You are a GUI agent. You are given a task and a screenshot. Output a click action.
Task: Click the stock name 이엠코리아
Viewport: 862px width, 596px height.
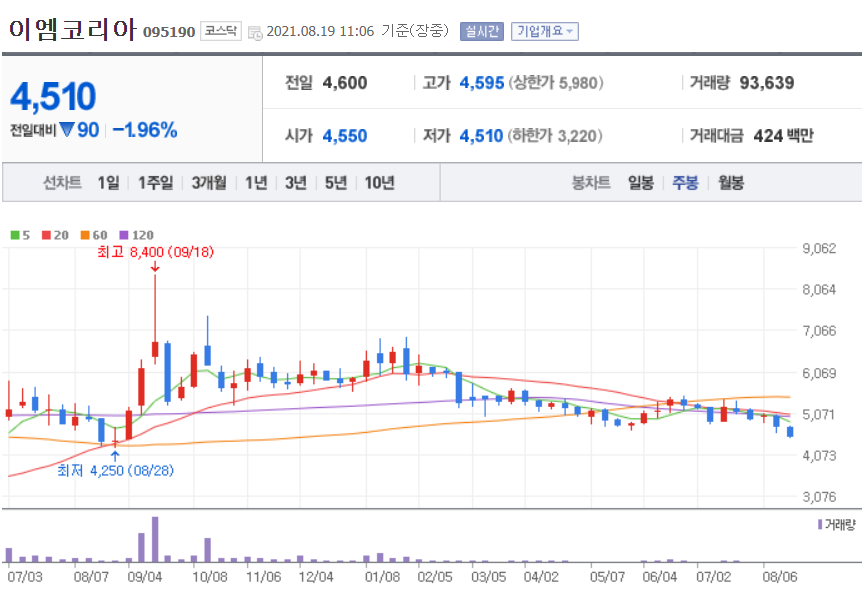coord(72,29)
